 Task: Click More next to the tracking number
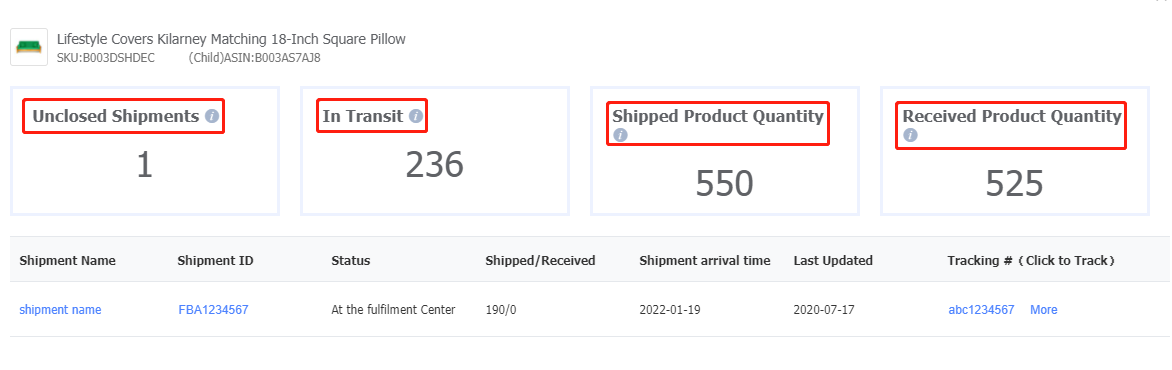[x=1043, y=309]
